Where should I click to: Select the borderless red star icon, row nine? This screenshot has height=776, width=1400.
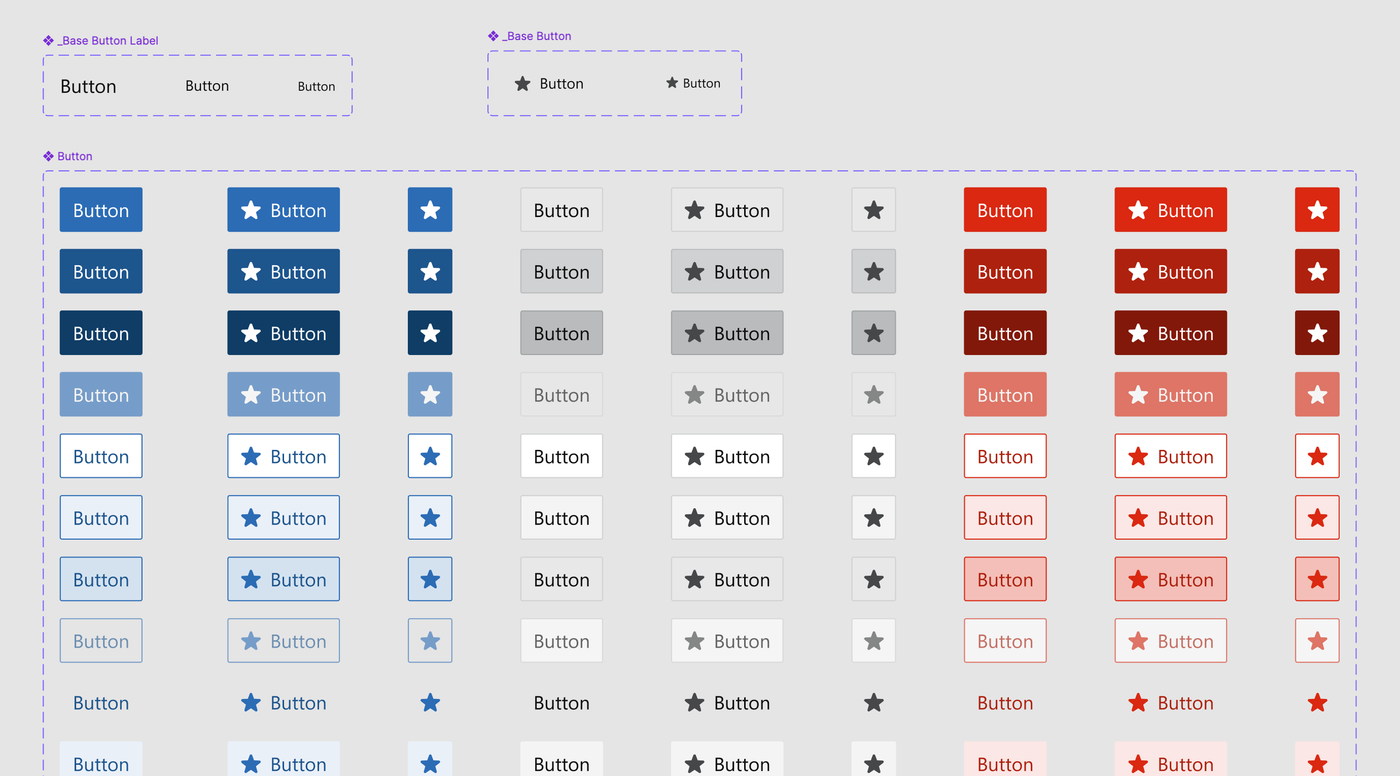(x=1317, y=702)
